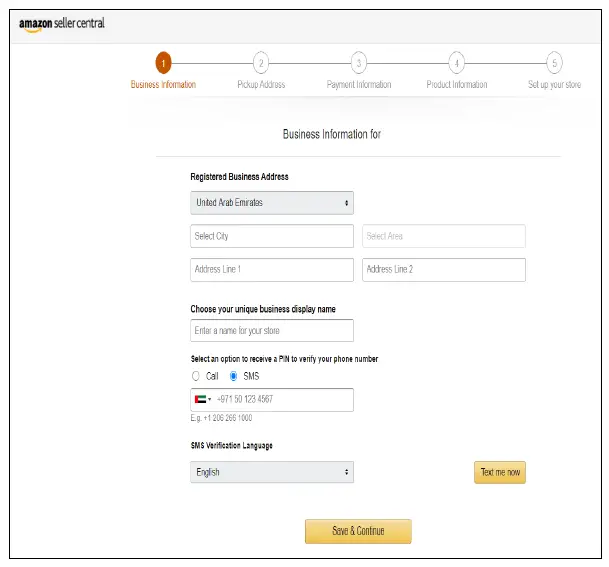Click the store name input field
This screenshot has height=567, width=609.
[x=272, y=330]
